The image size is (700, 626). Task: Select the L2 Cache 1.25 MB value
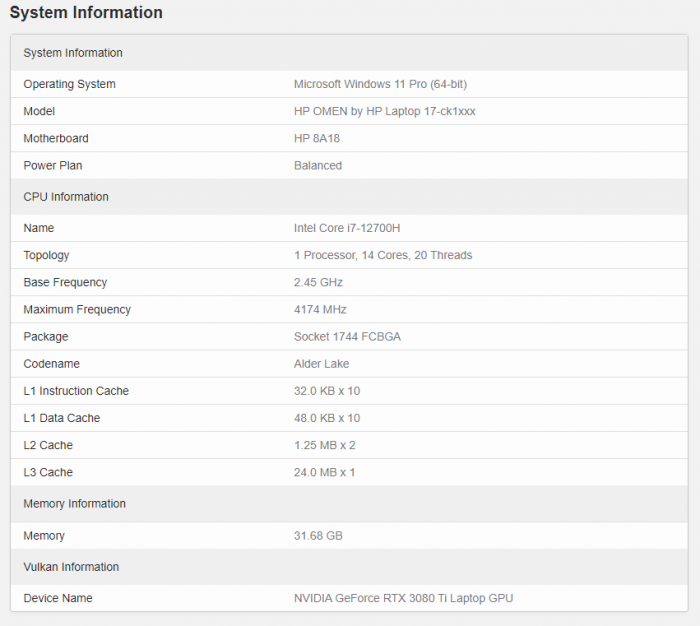[324, 444]
